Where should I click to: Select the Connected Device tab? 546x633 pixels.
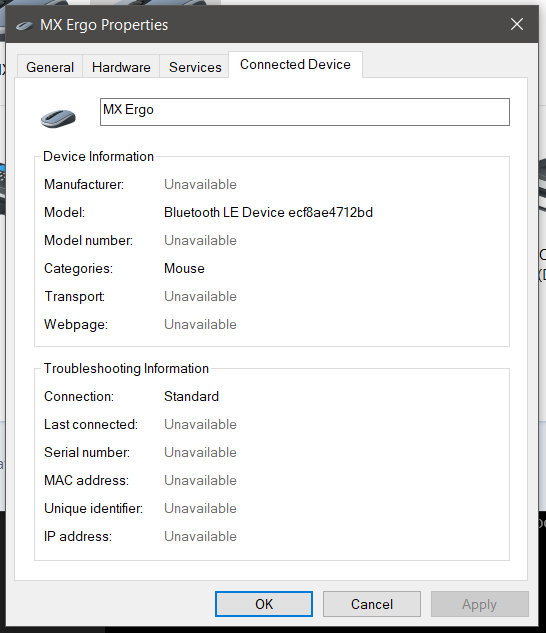point(295,65)
